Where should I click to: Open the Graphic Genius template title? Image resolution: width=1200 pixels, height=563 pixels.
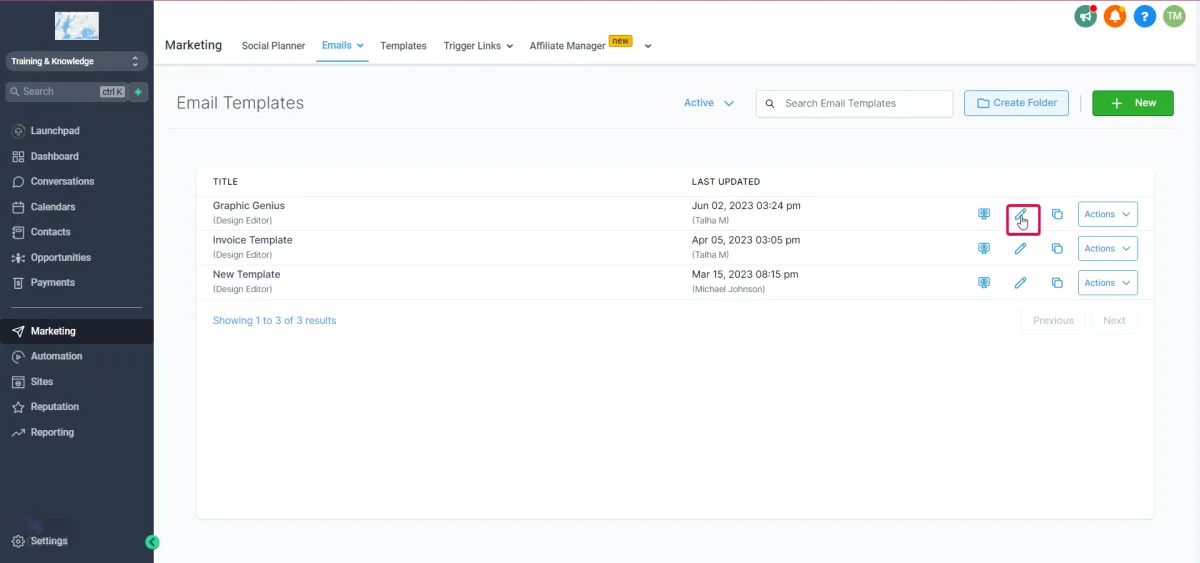[249, 206]
